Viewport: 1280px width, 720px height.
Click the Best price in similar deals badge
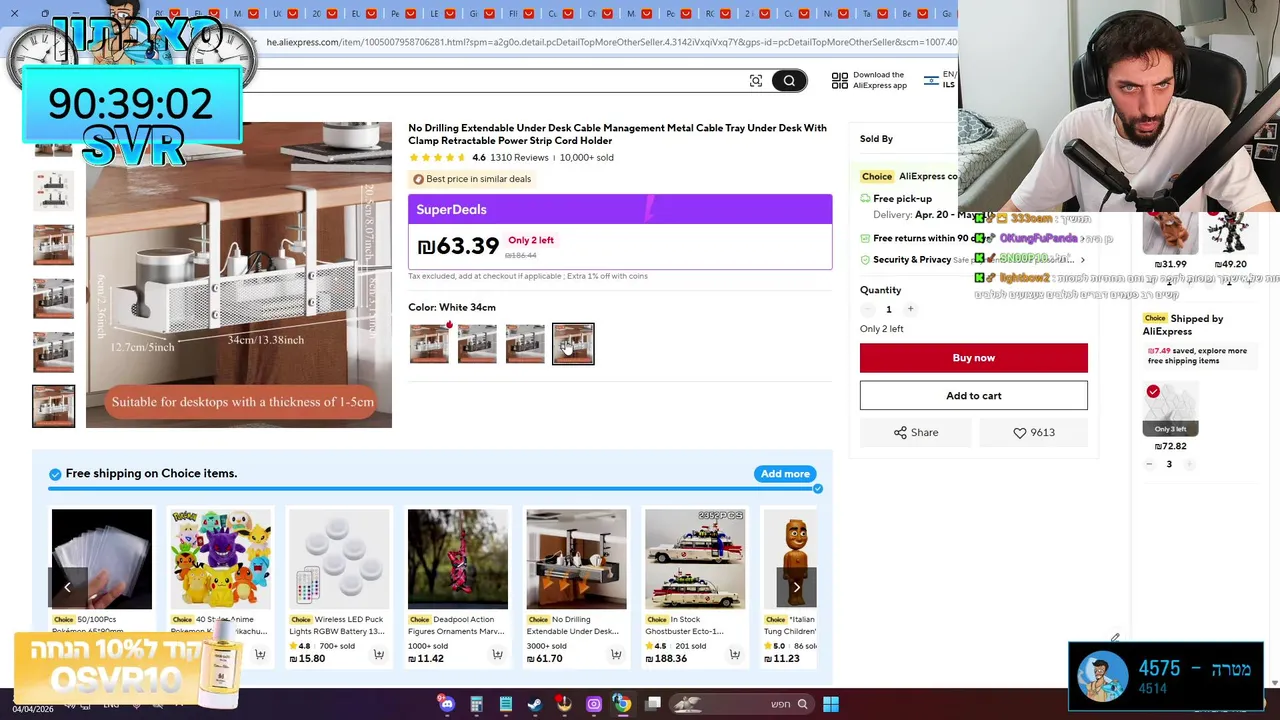pyautogui.click(x=472, y=179)
